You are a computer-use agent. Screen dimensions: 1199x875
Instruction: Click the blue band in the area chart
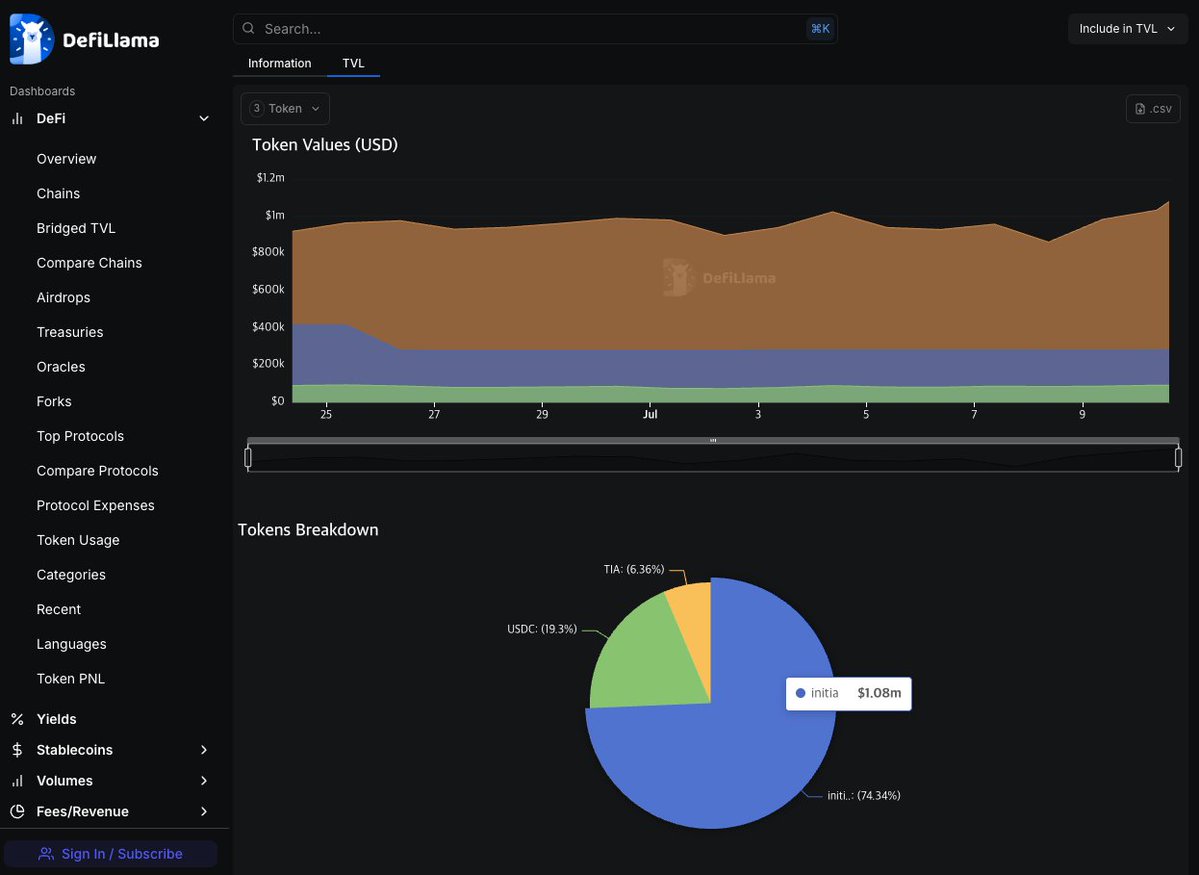(730, 368)
